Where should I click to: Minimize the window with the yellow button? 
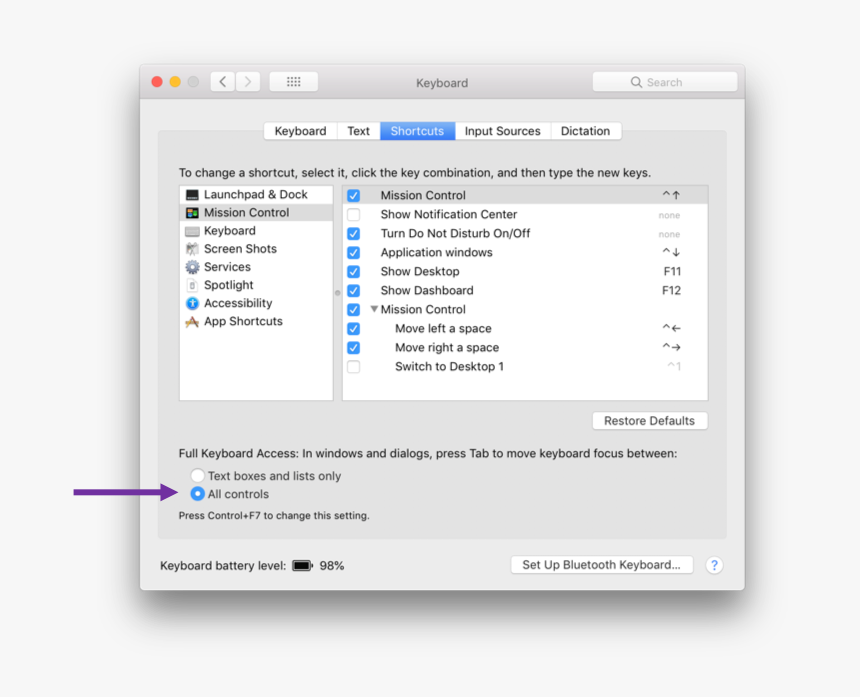click(x=175, y=82)
